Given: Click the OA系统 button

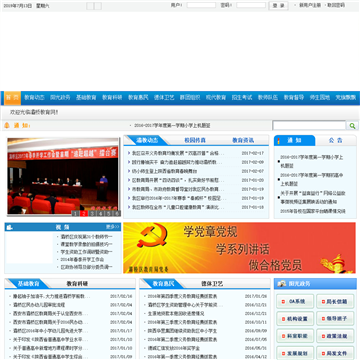Looking at the screenshot, I should point(295,301).
